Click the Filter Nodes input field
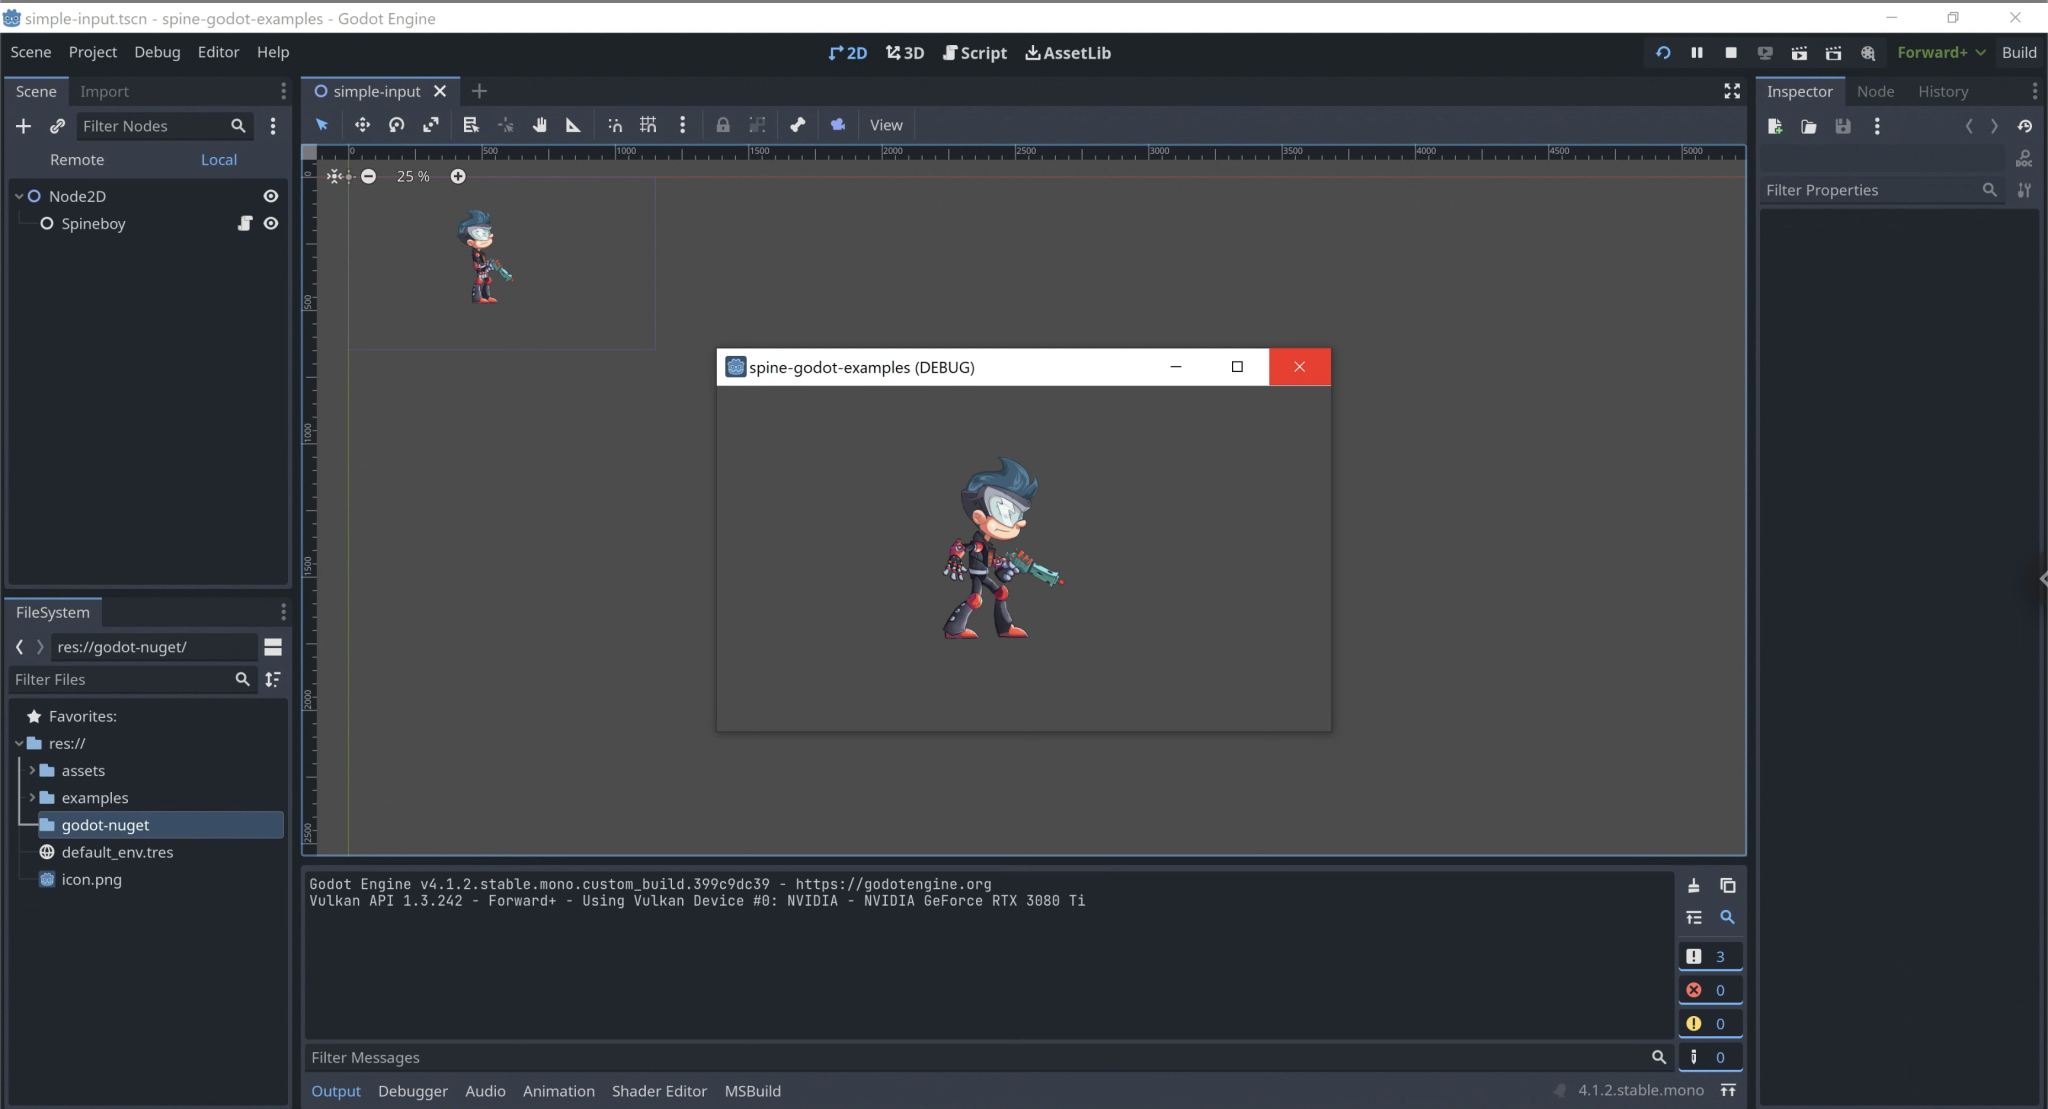Viewport: 2048px width, 1109px height. pyautogui.click(x=164, y=126)
